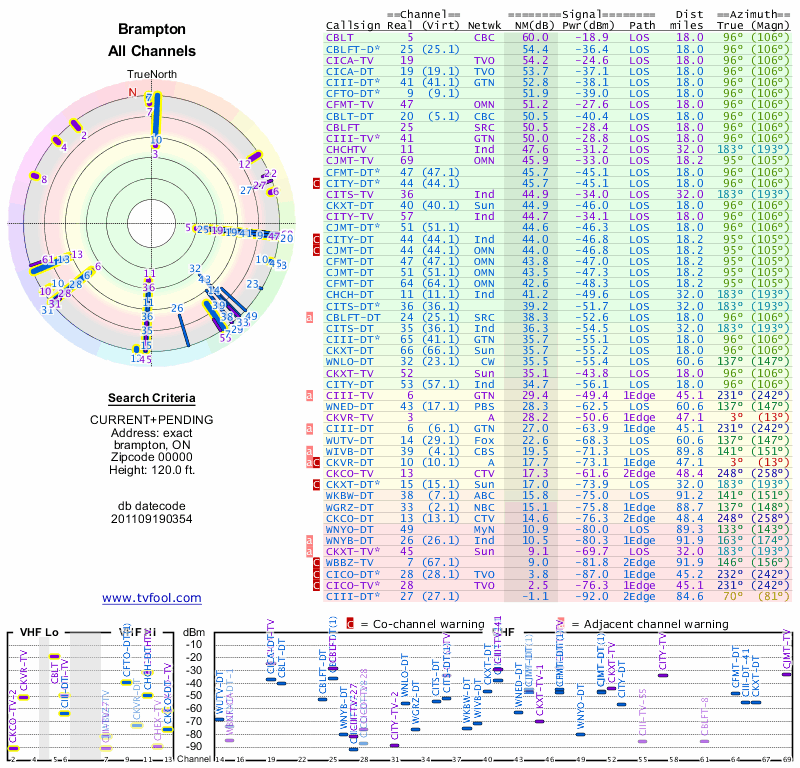Select the WGRZ-DT callsign in the table
The image size is (800, 768).
pos(350,508)
